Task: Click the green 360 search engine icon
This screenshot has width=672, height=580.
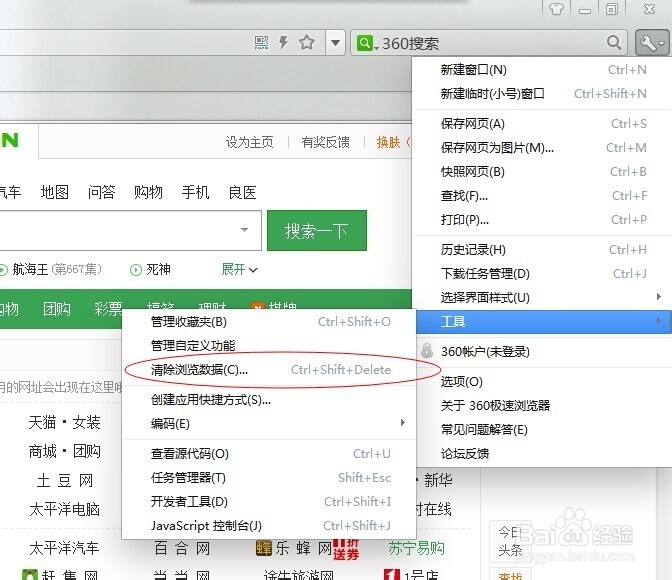Action: [x=365, y=43]
